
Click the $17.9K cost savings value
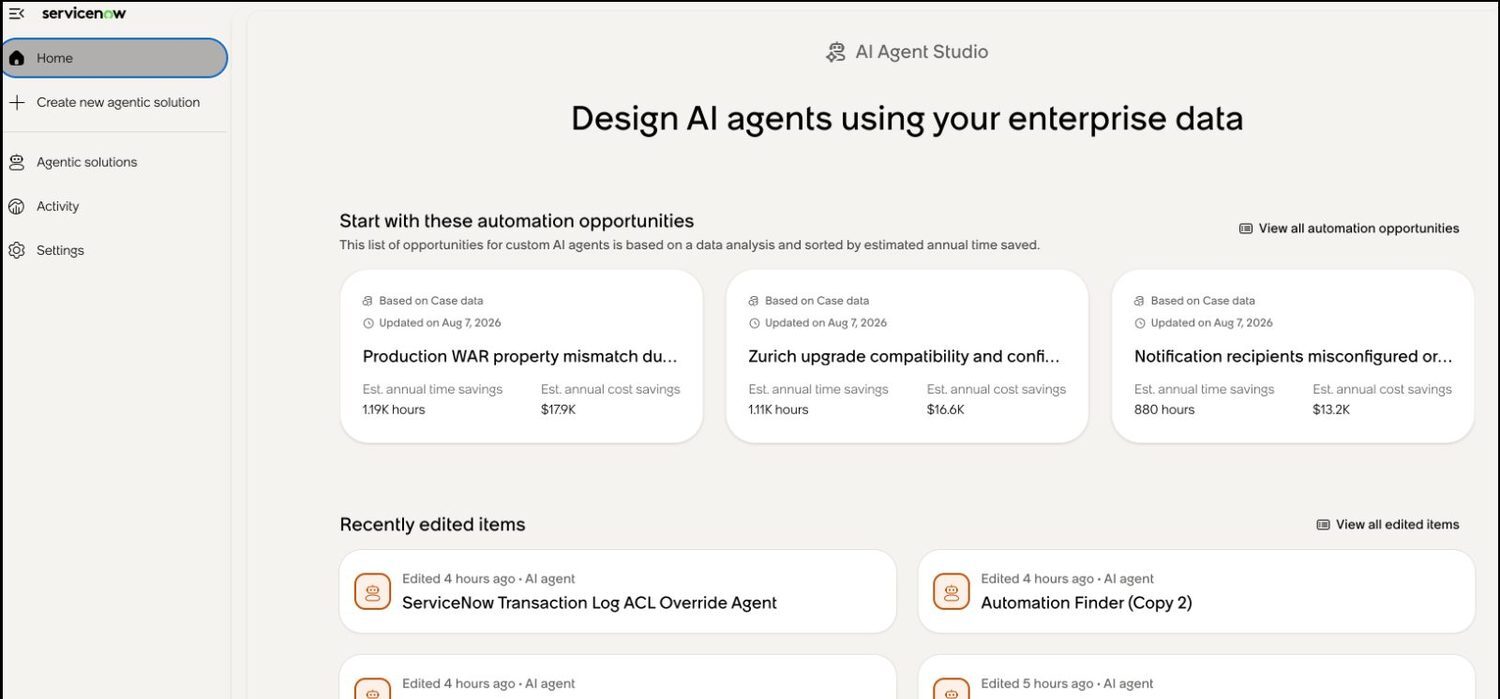click(558, 410)
